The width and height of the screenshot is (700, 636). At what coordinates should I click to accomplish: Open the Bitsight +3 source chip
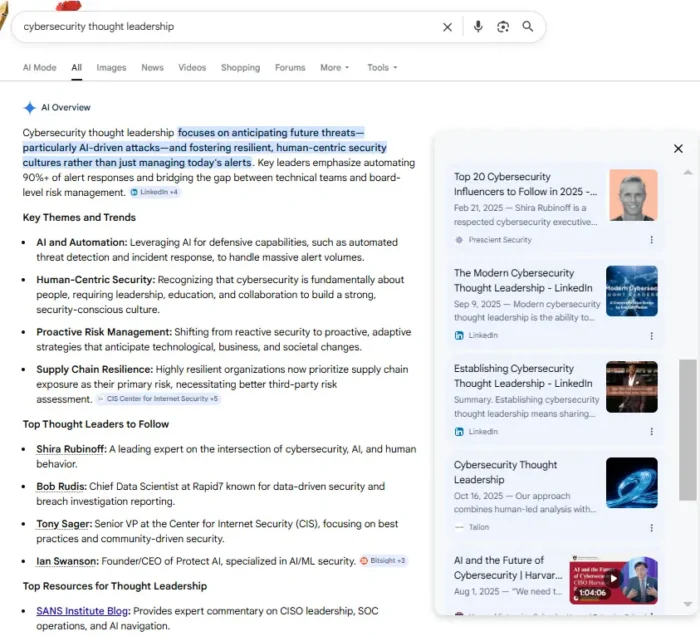(383, 561)
